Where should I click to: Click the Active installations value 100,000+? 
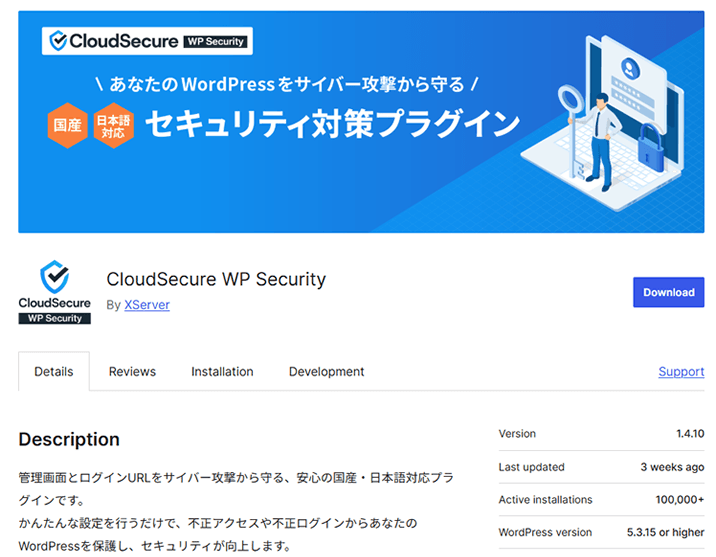coord(680,500)
